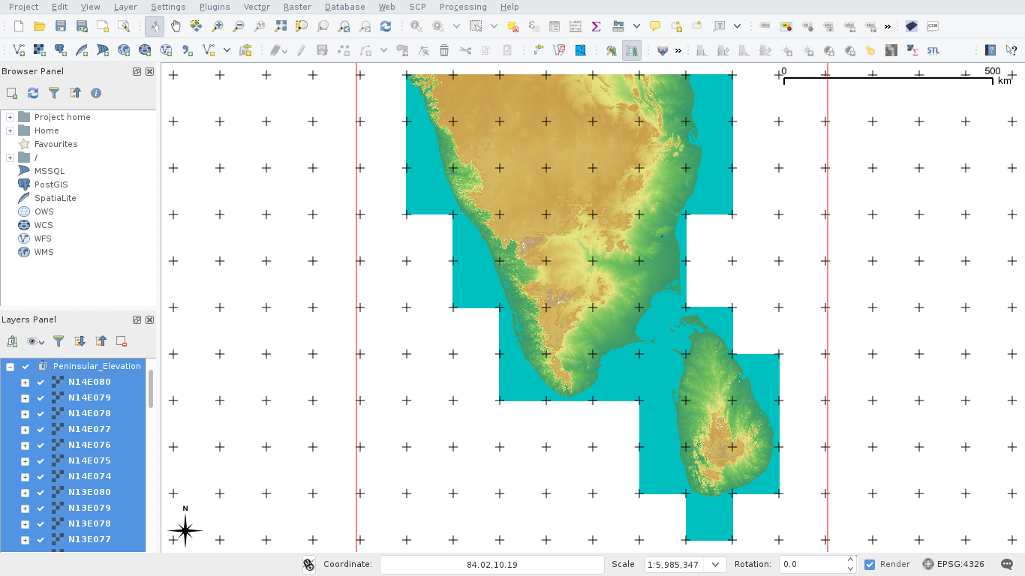Open the Scale dropdown list
The height and width of the screenshot is (576, 1025).
715,564
